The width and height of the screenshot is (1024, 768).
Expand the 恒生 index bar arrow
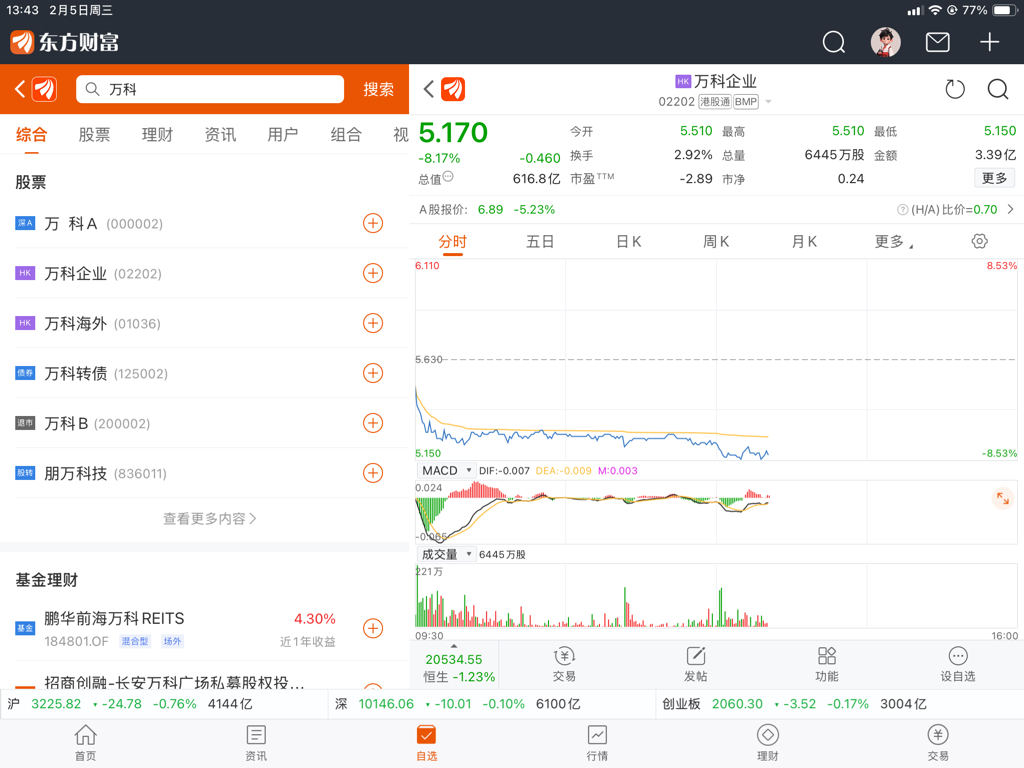pyautogui.click(x=454, y=646)
